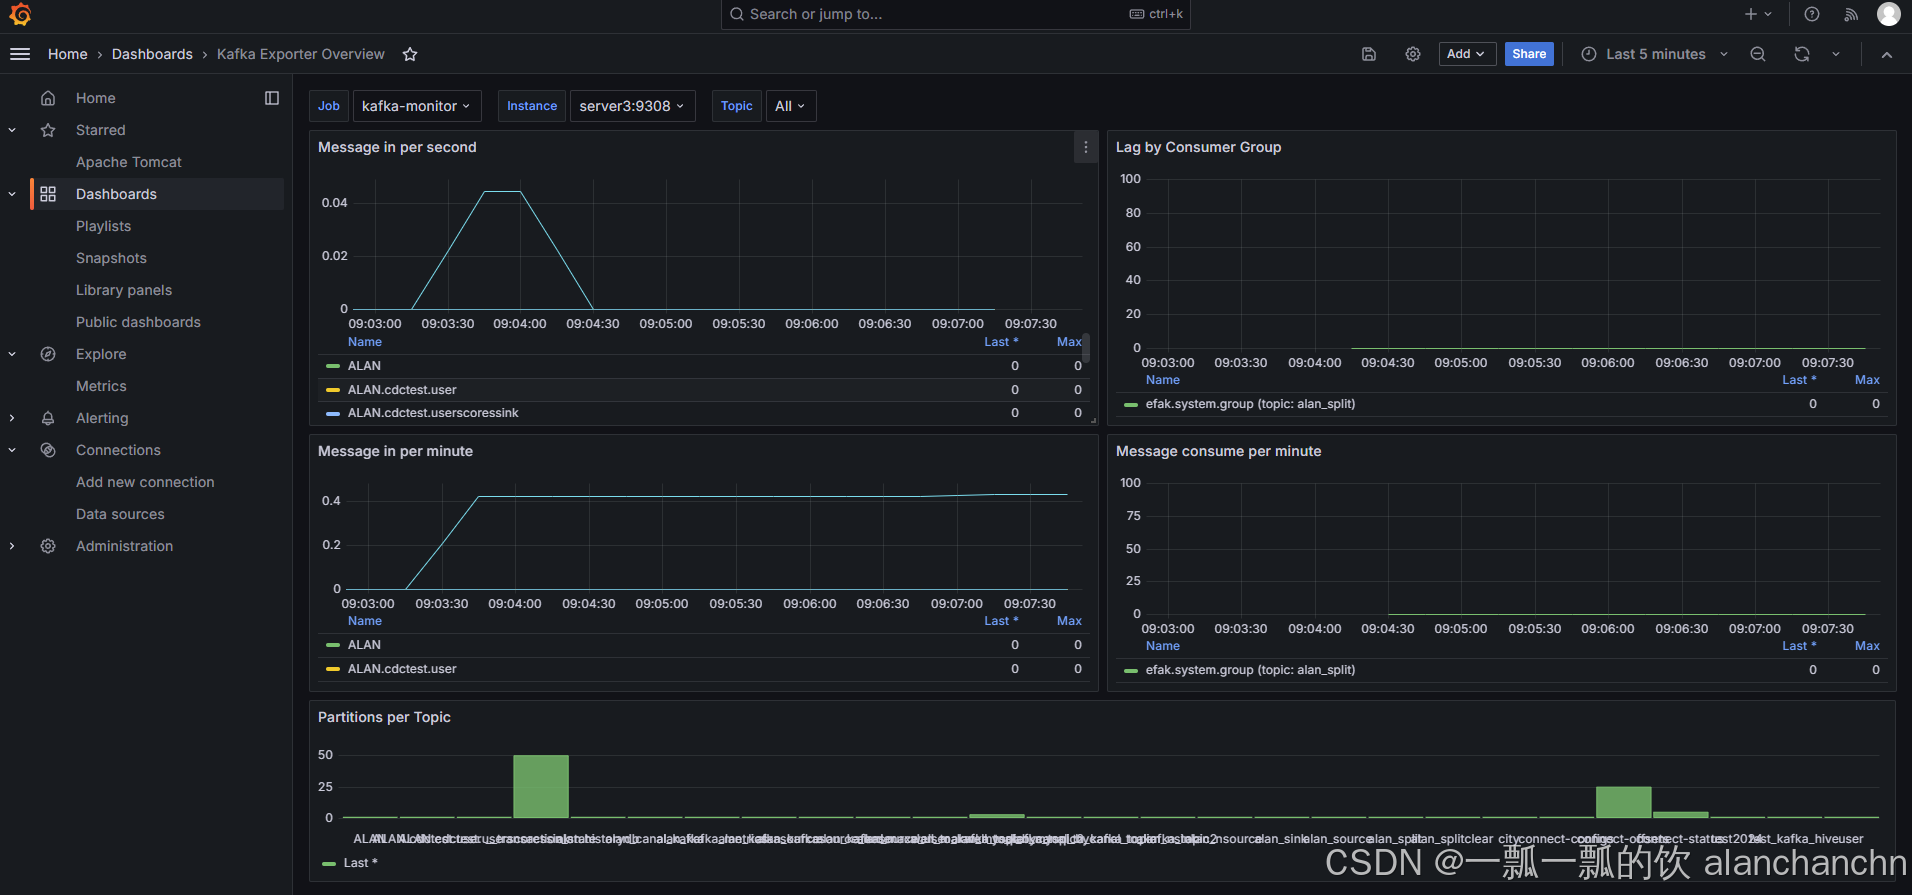Image resolution: width=1912 pixels, height=895 pixels.
Task: Go to Dashboards breadcrumb link
Action: pyautogui.click(x=152, y=54)
